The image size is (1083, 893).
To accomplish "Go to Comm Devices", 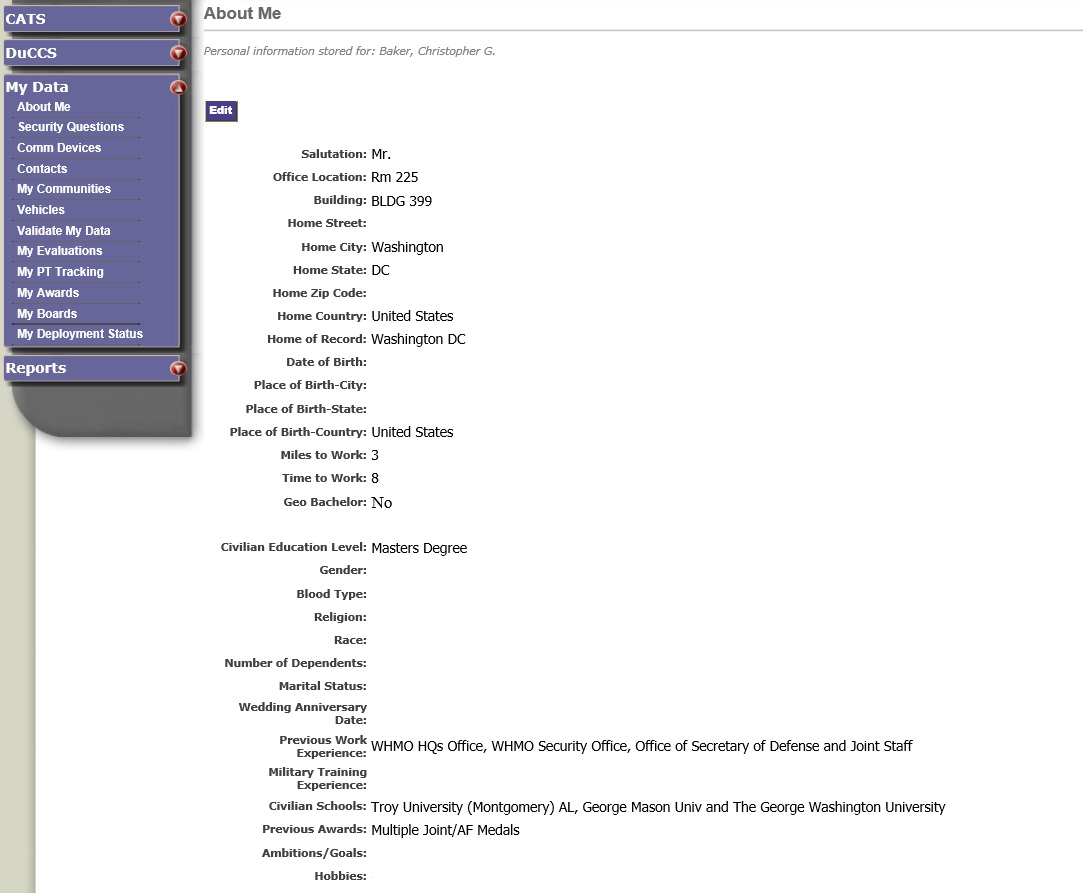I will click(59, 148).
